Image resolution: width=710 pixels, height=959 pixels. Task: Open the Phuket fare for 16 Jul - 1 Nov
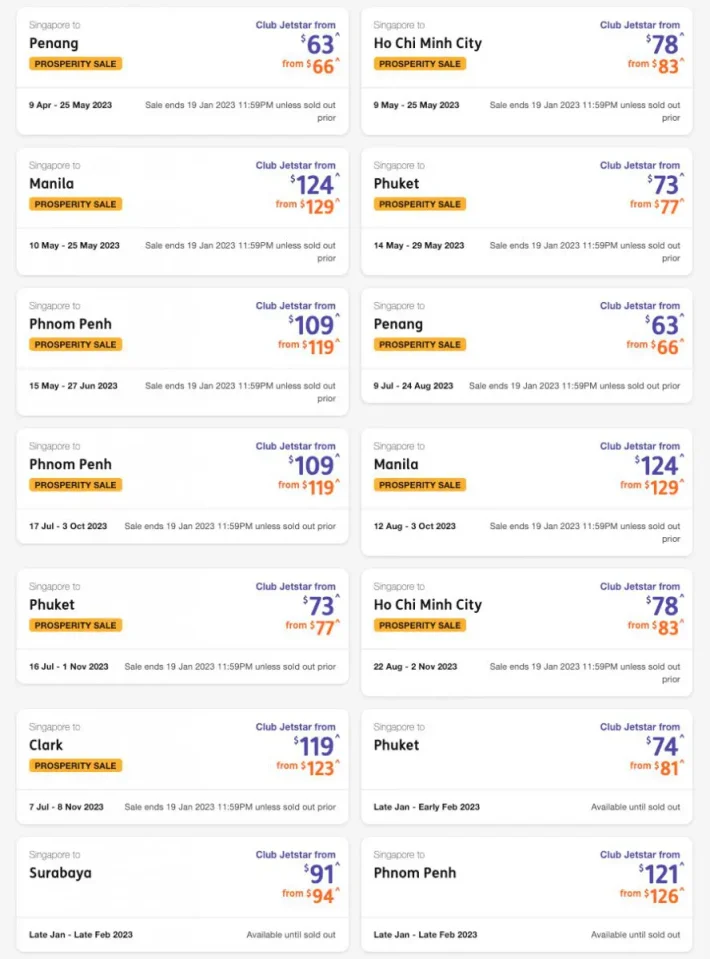[x=182, y=625]
